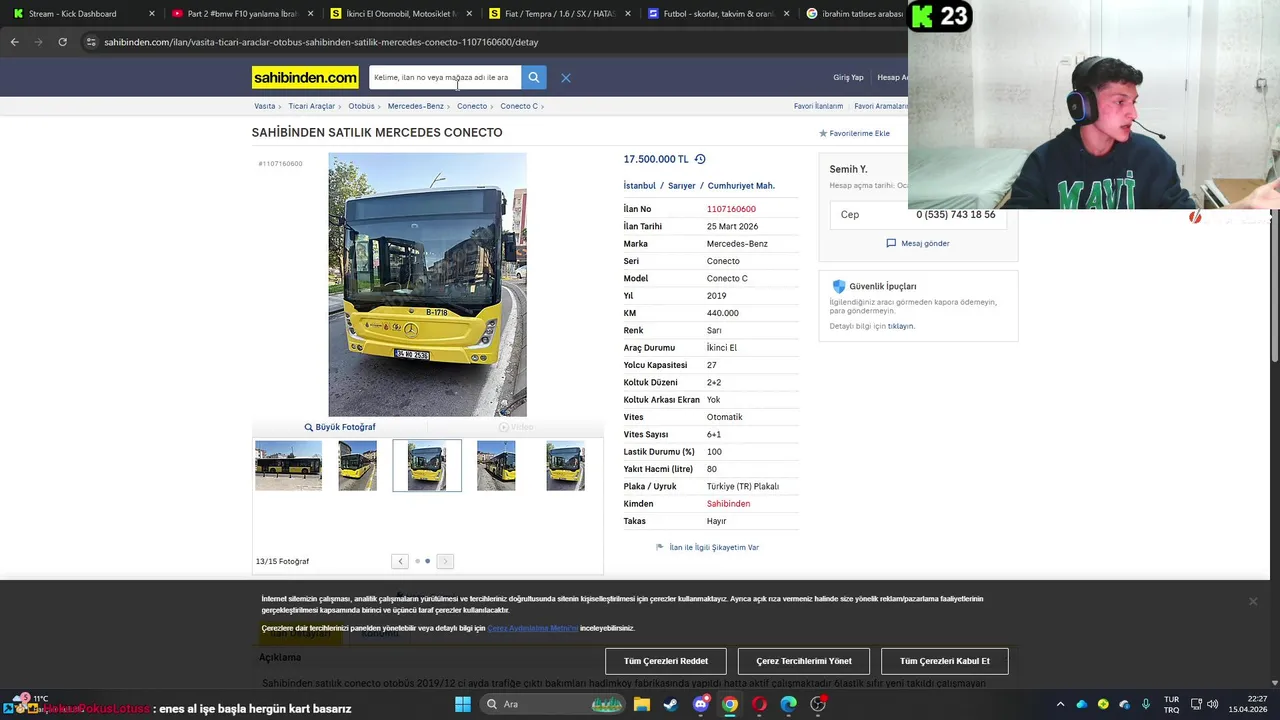Viewport: 1280px width, 720px height.
Task: Clear the search box with the X icon
Action: [x=566, y=78]
